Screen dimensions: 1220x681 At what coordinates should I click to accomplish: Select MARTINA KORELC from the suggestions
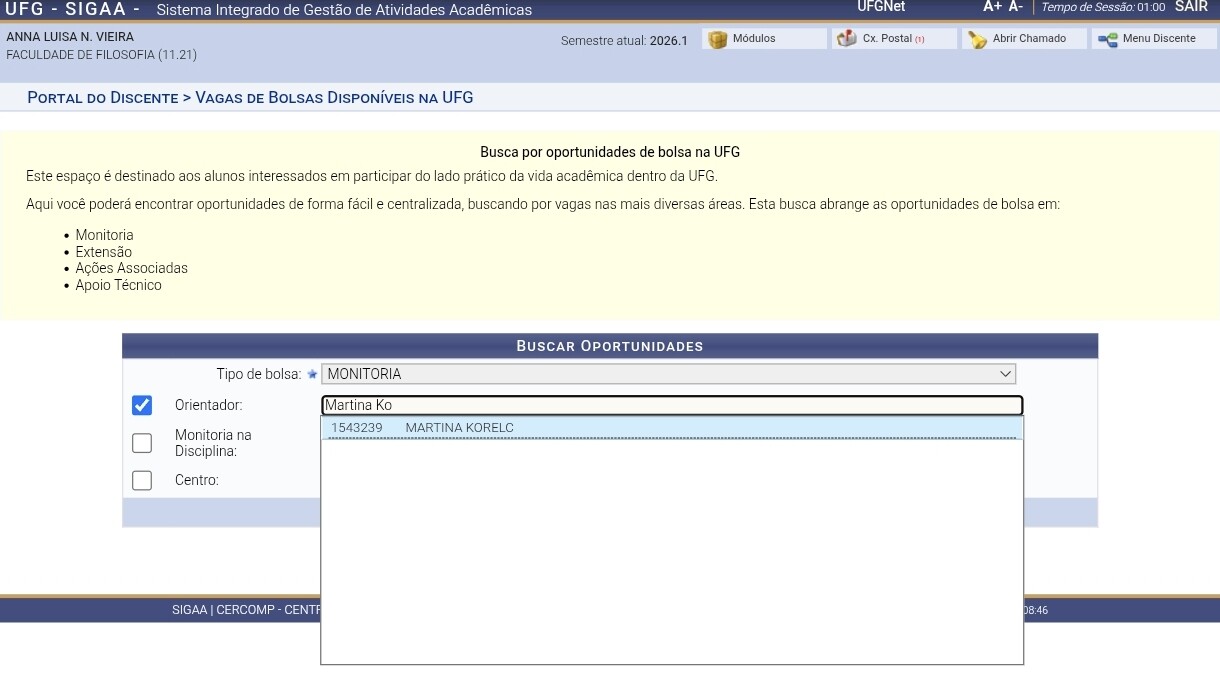672,428
